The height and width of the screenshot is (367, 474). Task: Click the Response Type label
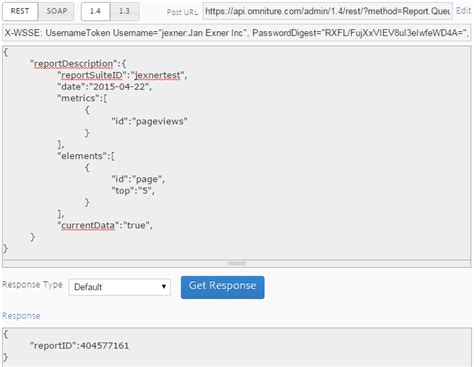32,285
